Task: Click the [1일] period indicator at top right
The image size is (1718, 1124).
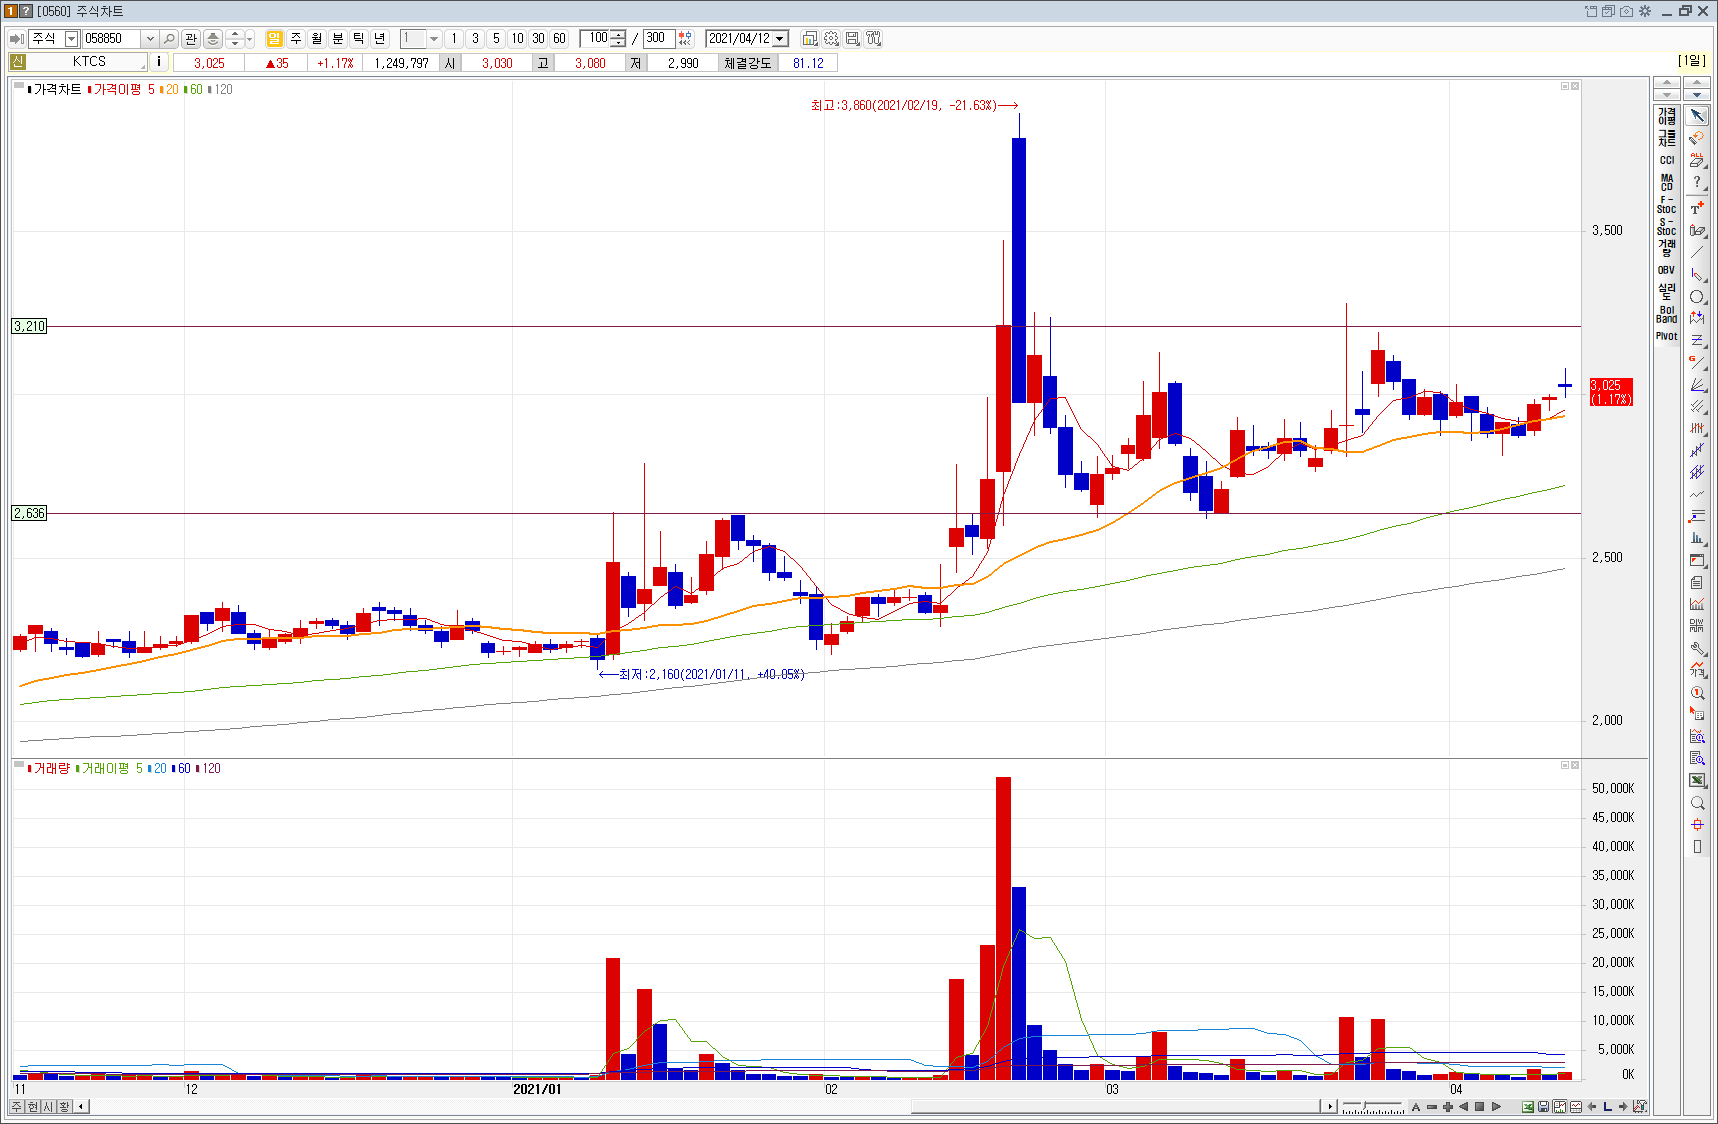Action: 1692,61
